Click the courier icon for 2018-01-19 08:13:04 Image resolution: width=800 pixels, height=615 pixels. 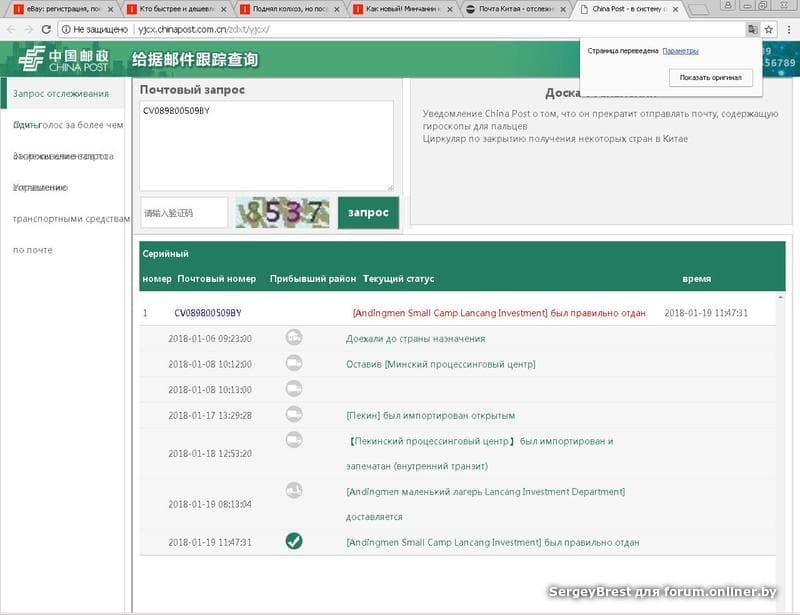coord(294,490)
